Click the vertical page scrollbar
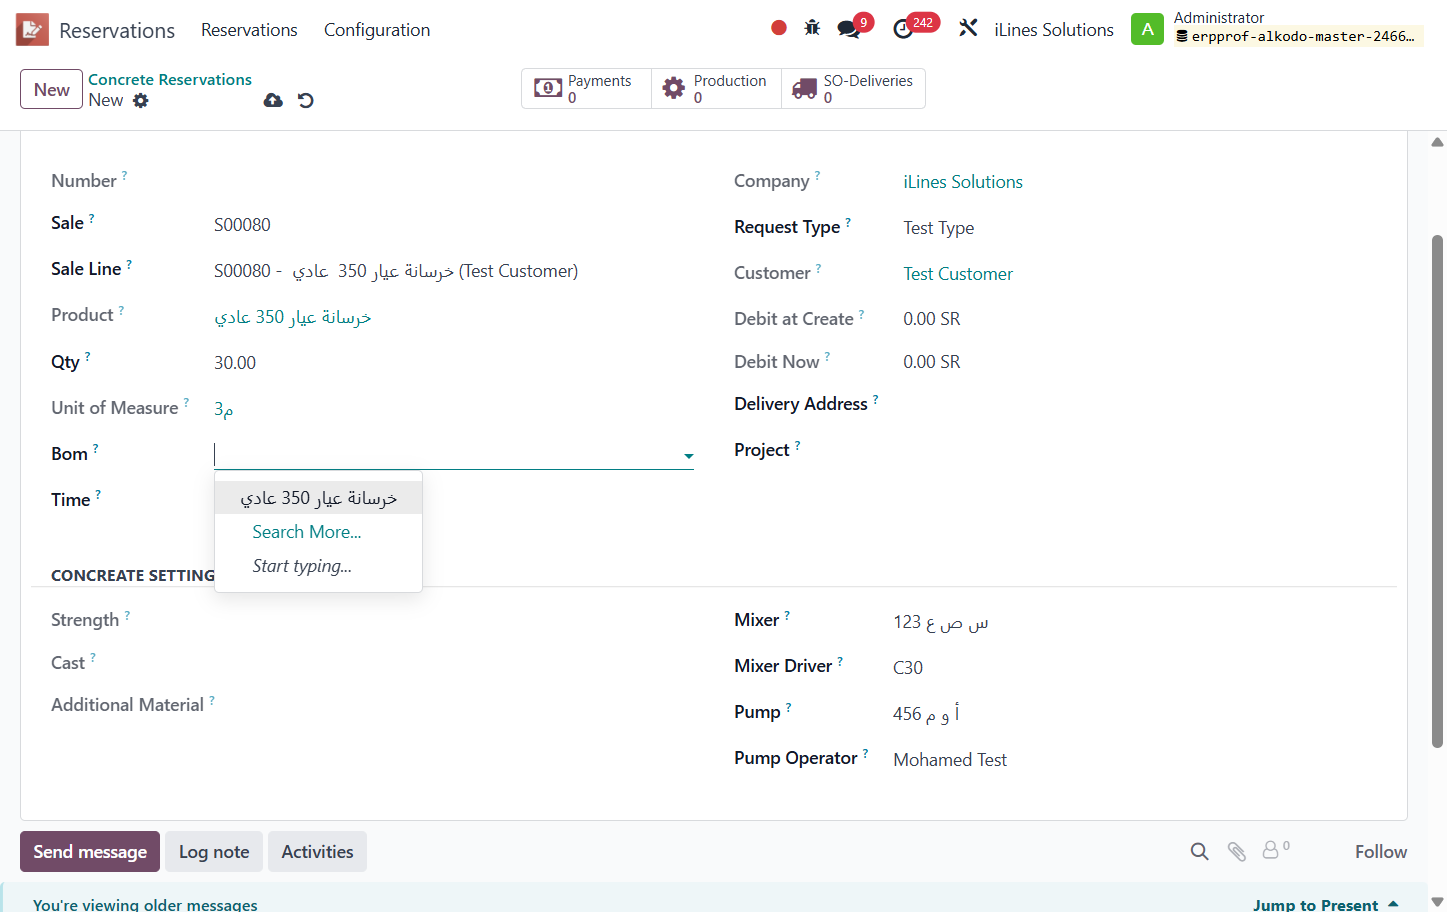The image size is (1447, 912). pos(1437,490)
